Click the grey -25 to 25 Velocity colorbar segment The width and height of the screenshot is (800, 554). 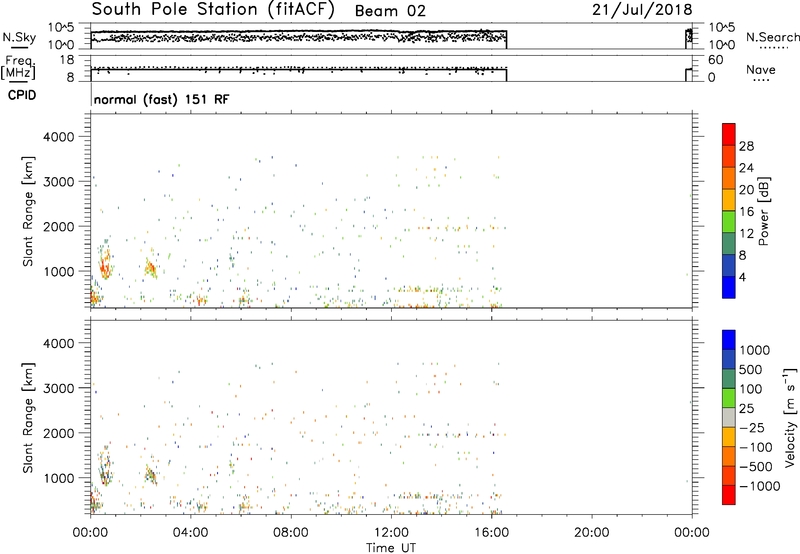pos(729,418)
